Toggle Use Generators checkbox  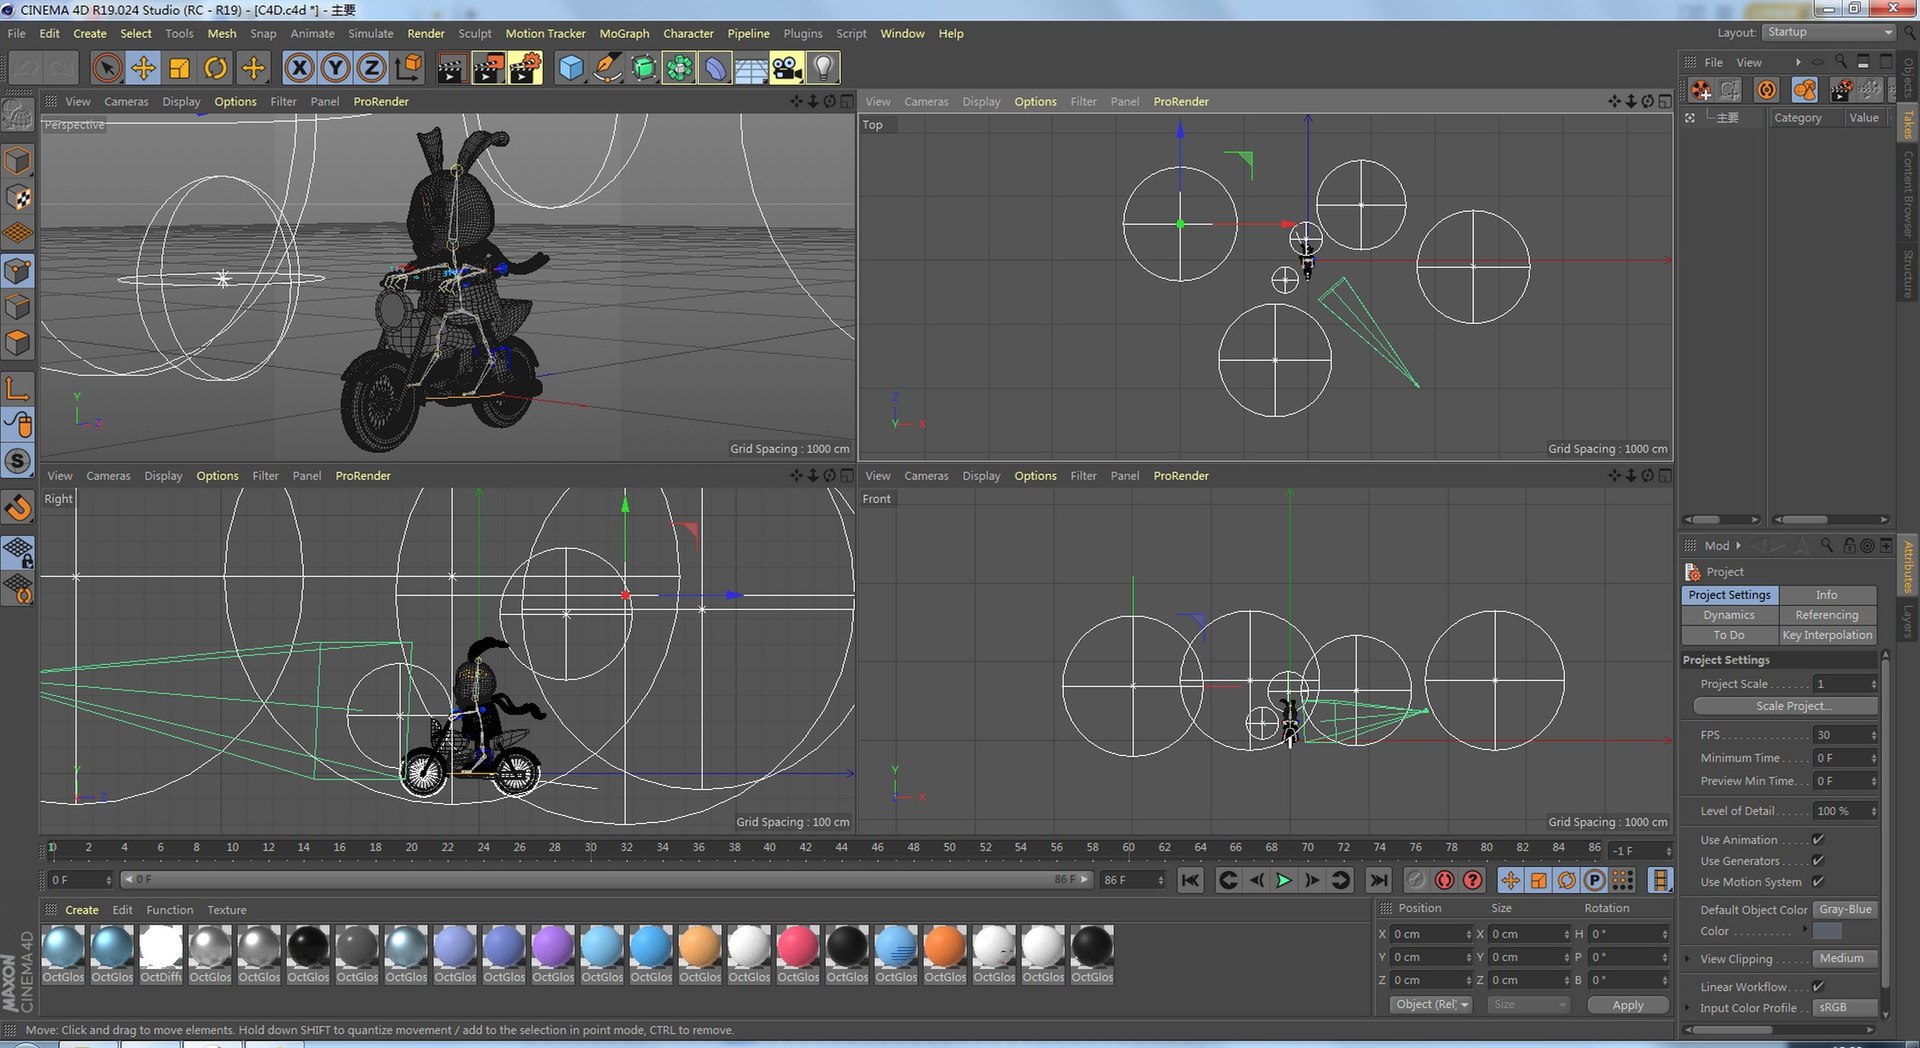[x=1818, y=861]
